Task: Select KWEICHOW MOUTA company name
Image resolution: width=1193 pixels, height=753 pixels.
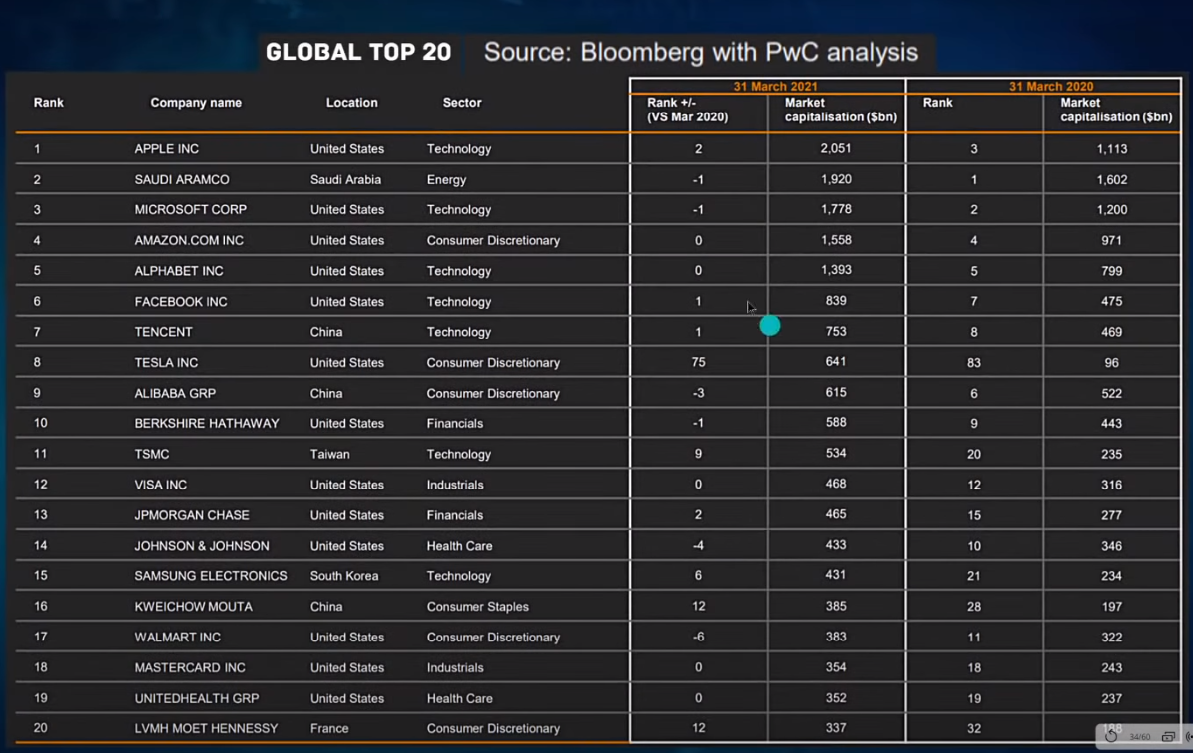Action: pos(193,607)
